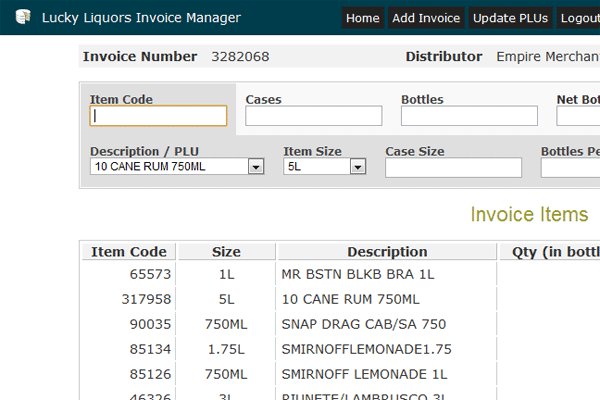Viewport: 600px width, 400px height.
Task: Click into the Bottles input field
Action: (469, 116)
